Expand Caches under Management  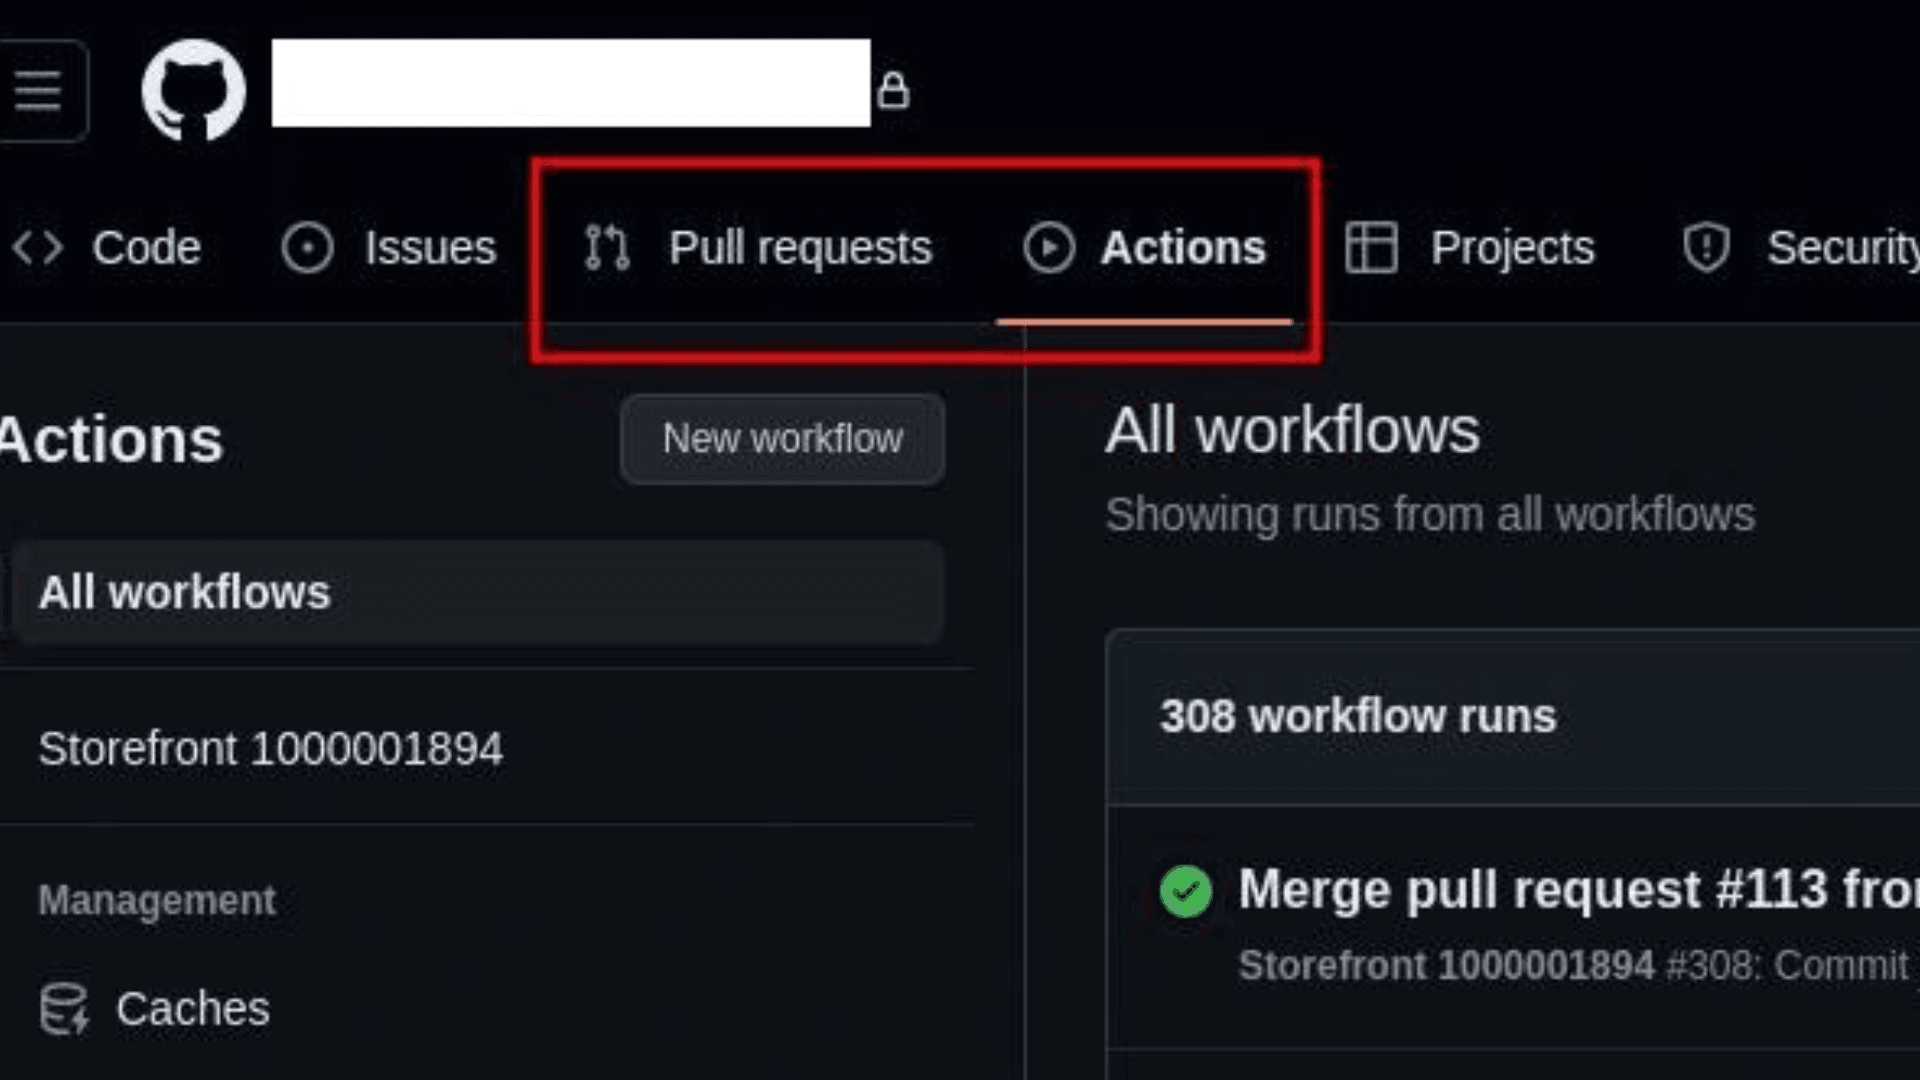(x=191, y=1006)
